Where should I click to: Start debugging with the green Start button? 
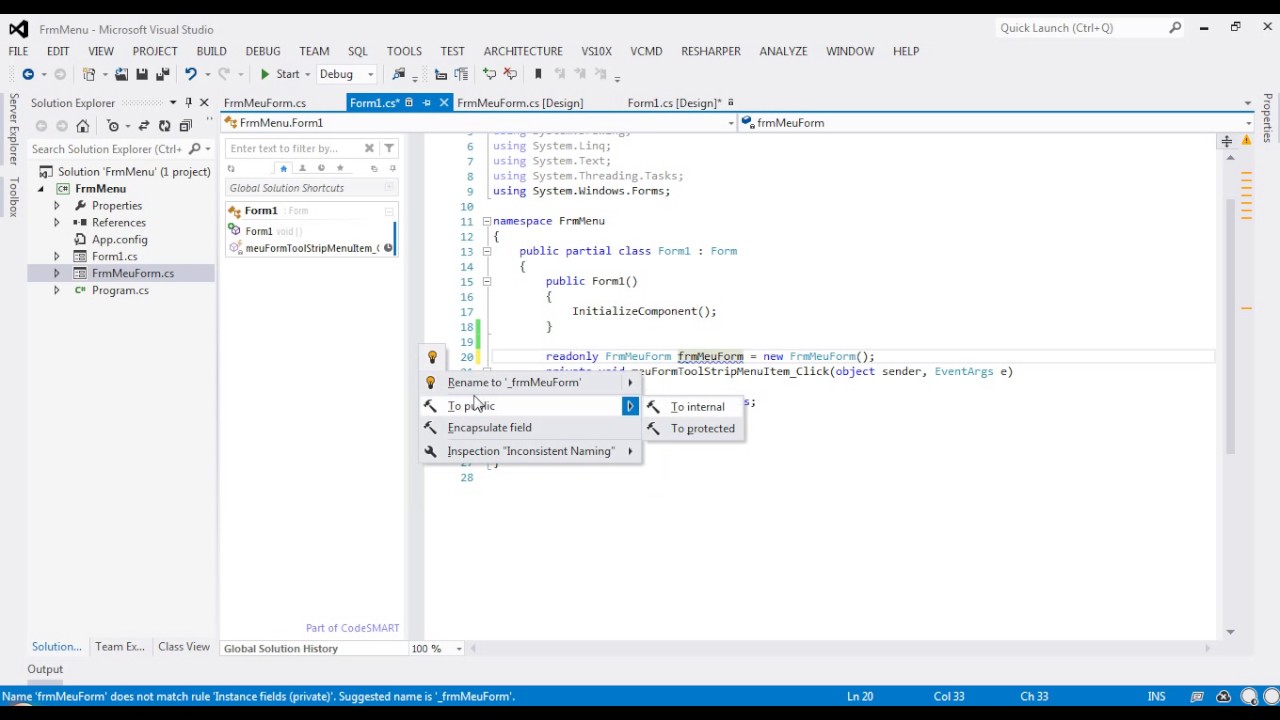tap(280, 74)
